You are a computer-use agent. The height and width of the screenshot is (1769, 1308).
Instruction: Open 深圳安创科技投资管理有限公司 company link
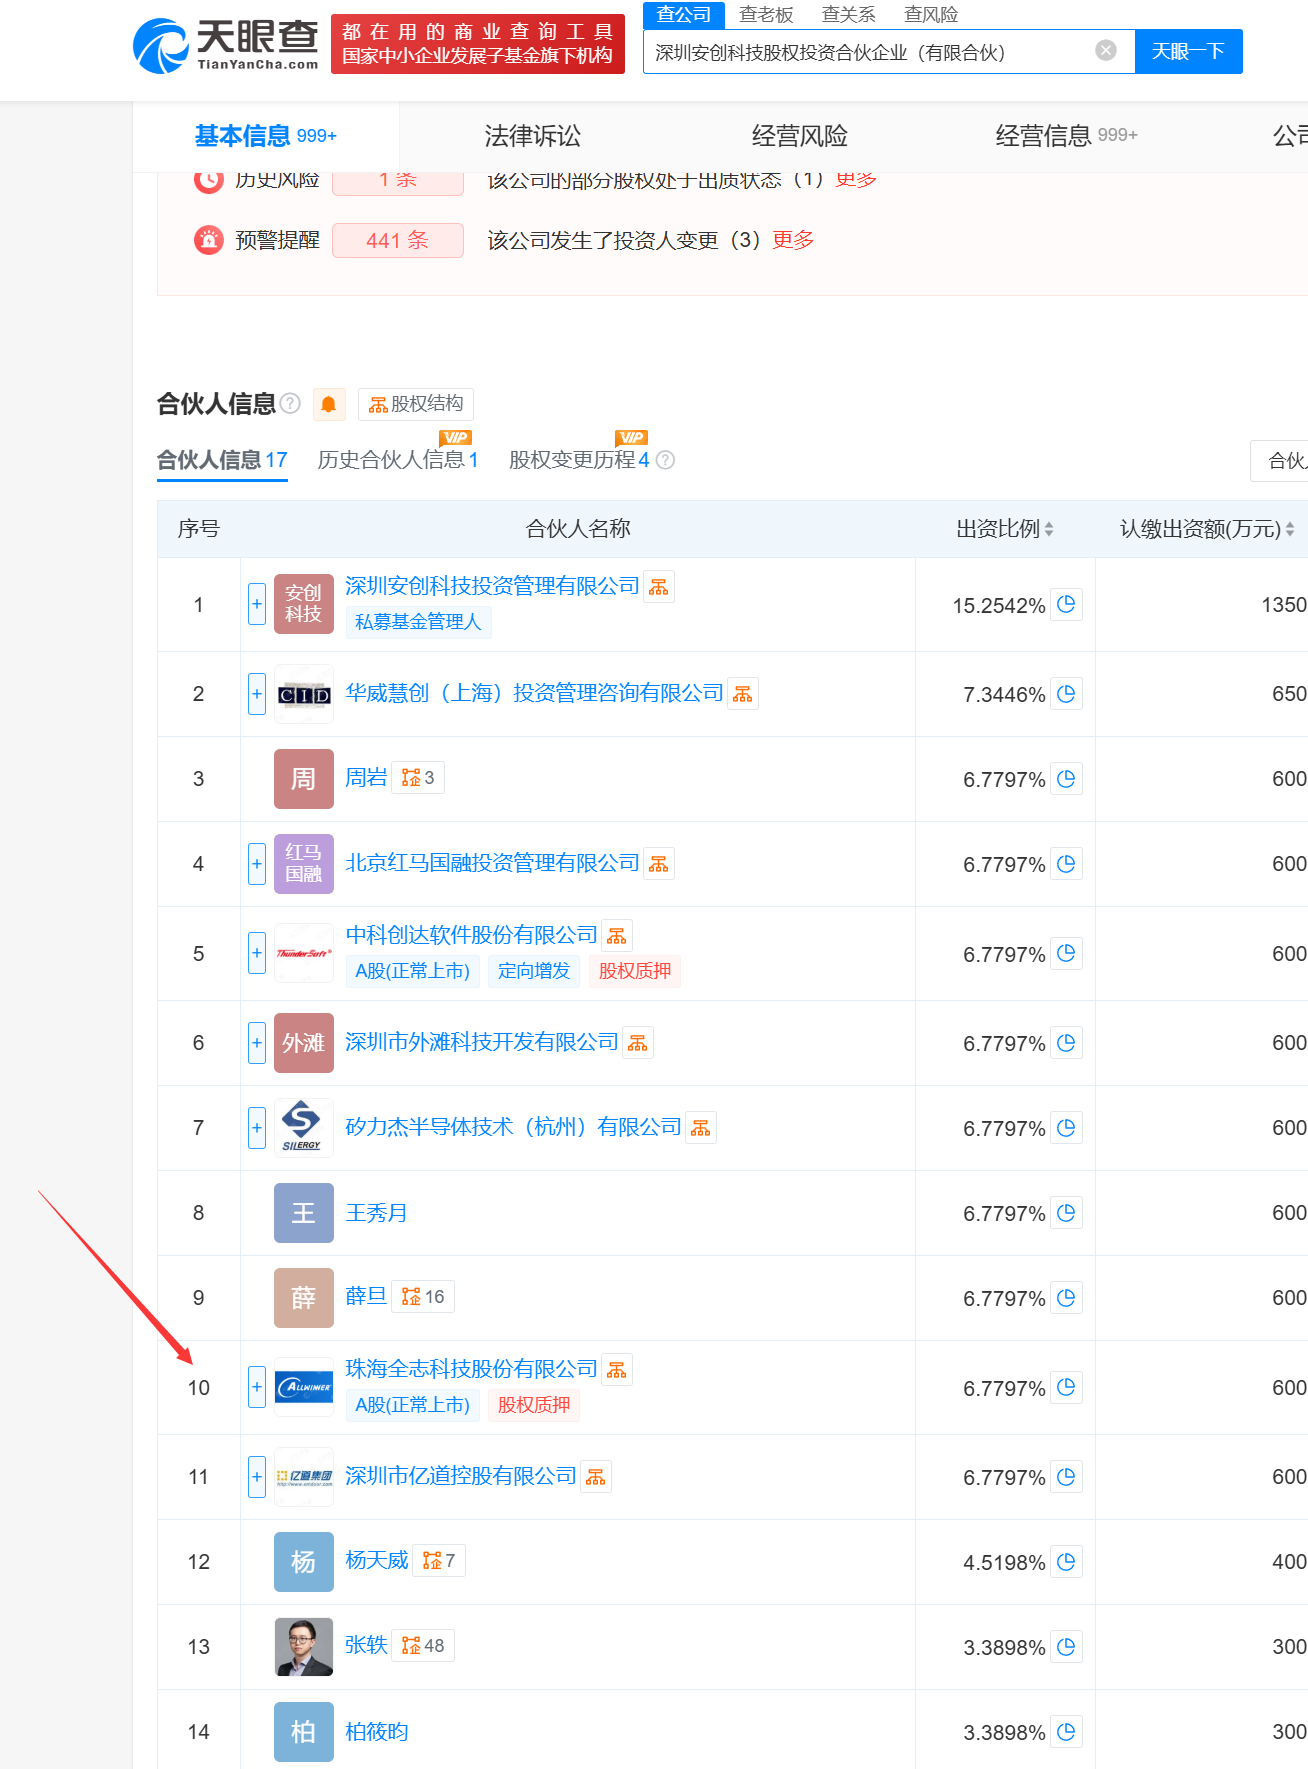pos(492,586)
